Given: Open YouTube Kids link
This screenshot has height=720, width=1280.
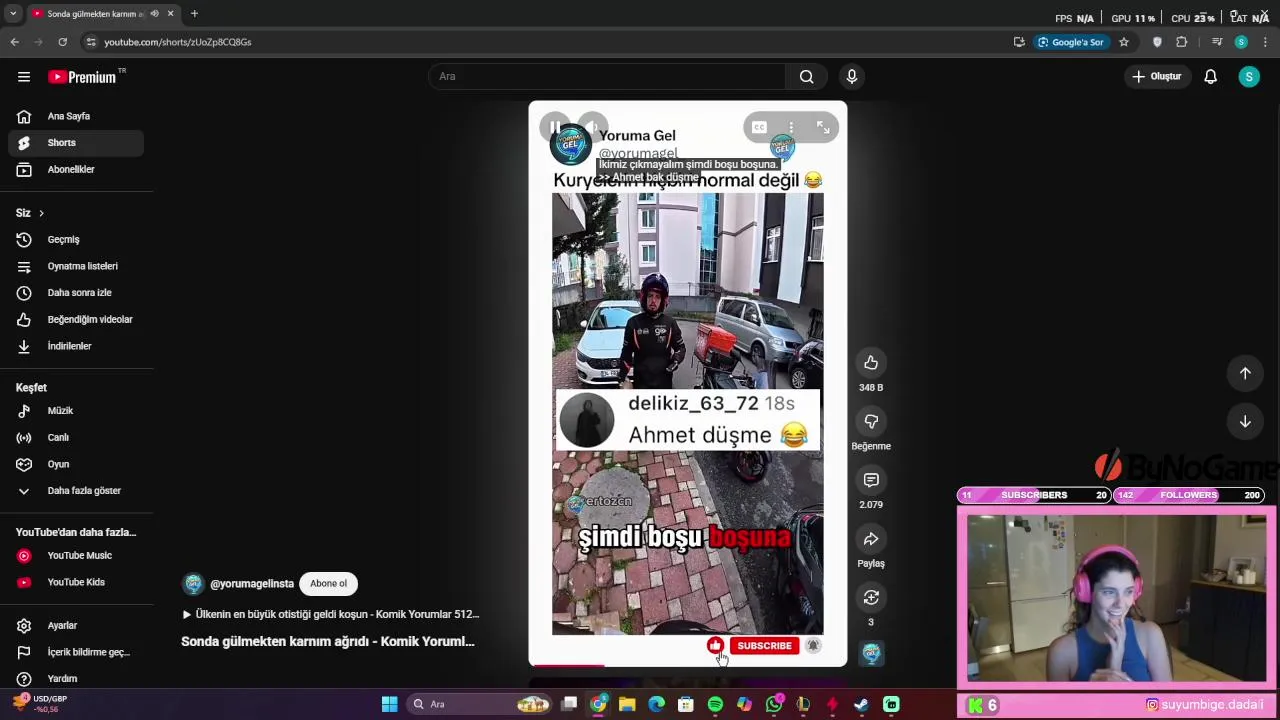Looking at the screenshot, I should pyautogui.click(x=75, y=582).
